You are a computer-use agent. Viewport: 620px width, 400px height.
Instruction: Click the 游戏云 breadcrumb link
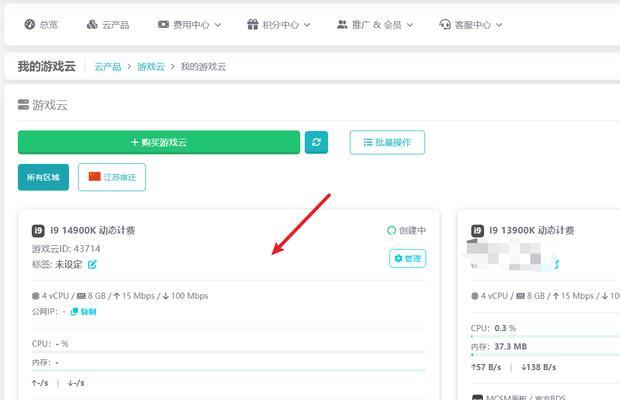[x=151, y=66]
